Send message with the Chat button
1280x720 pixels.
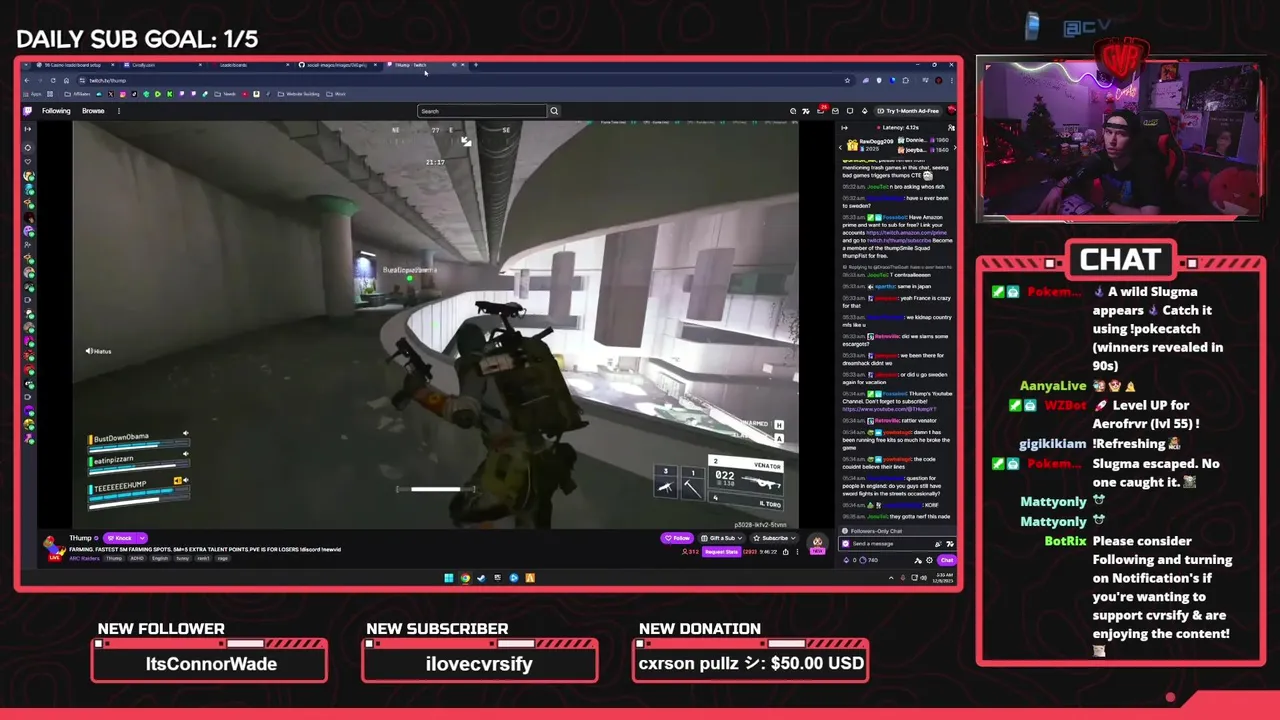(x=946, y=561)
